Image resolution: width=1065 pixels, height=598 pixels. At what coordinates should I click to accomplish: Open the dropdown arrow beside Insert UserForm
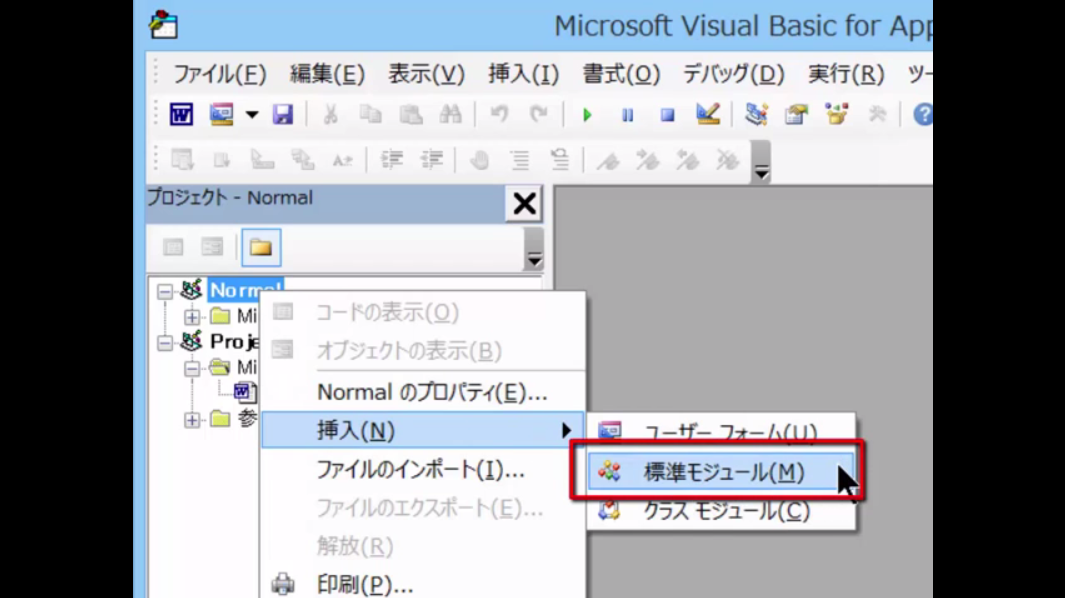pos(252,115)
